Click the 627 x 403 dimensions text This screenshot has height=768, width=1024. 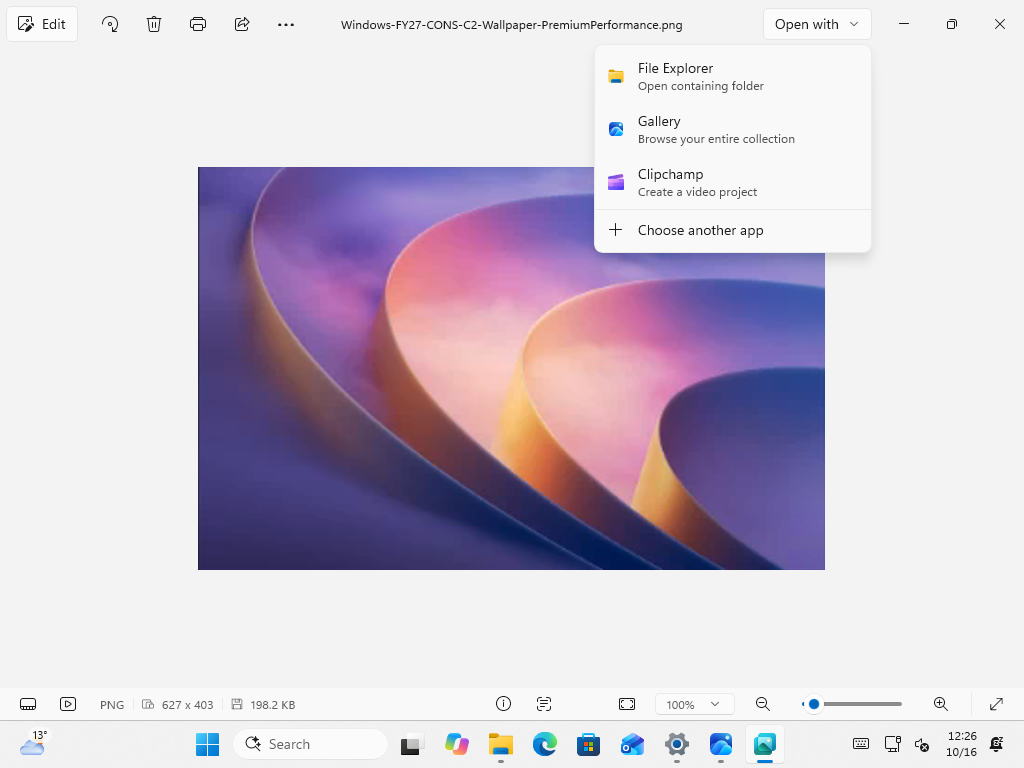(187, 705)
